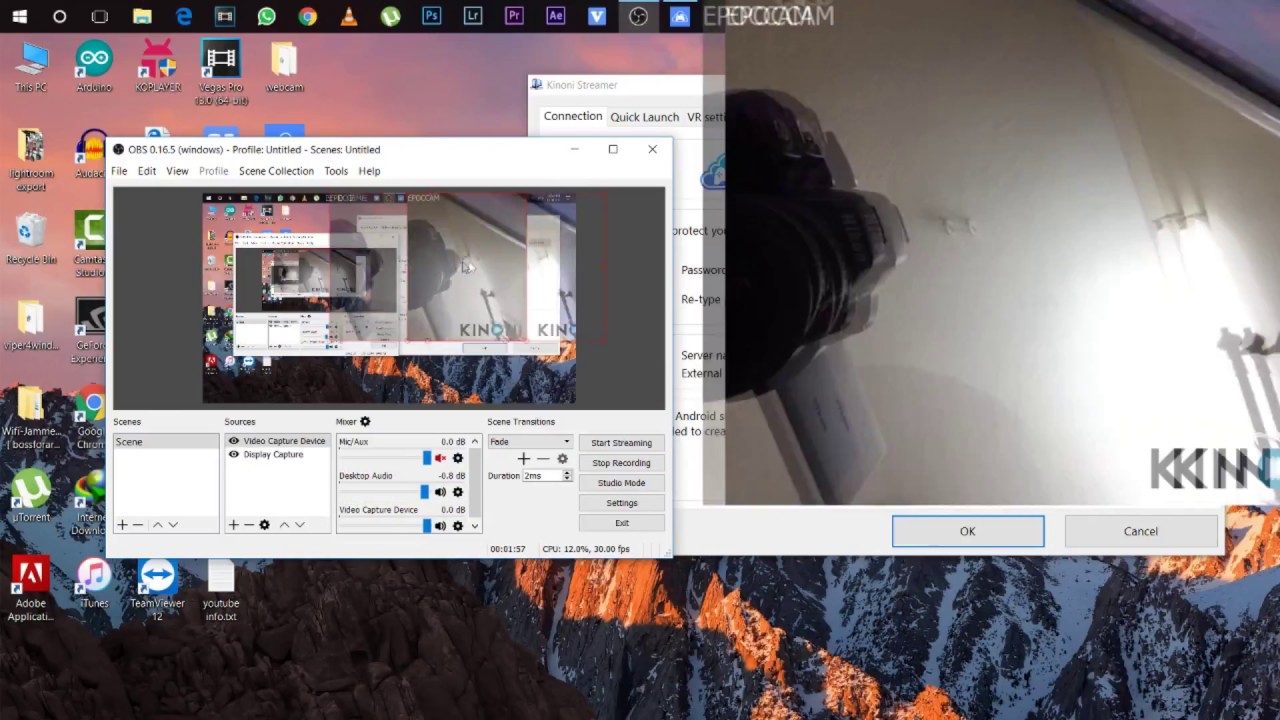Click the OBS preview canvas
Viewport: 1280px width, 720px height.
pos(389,298)
